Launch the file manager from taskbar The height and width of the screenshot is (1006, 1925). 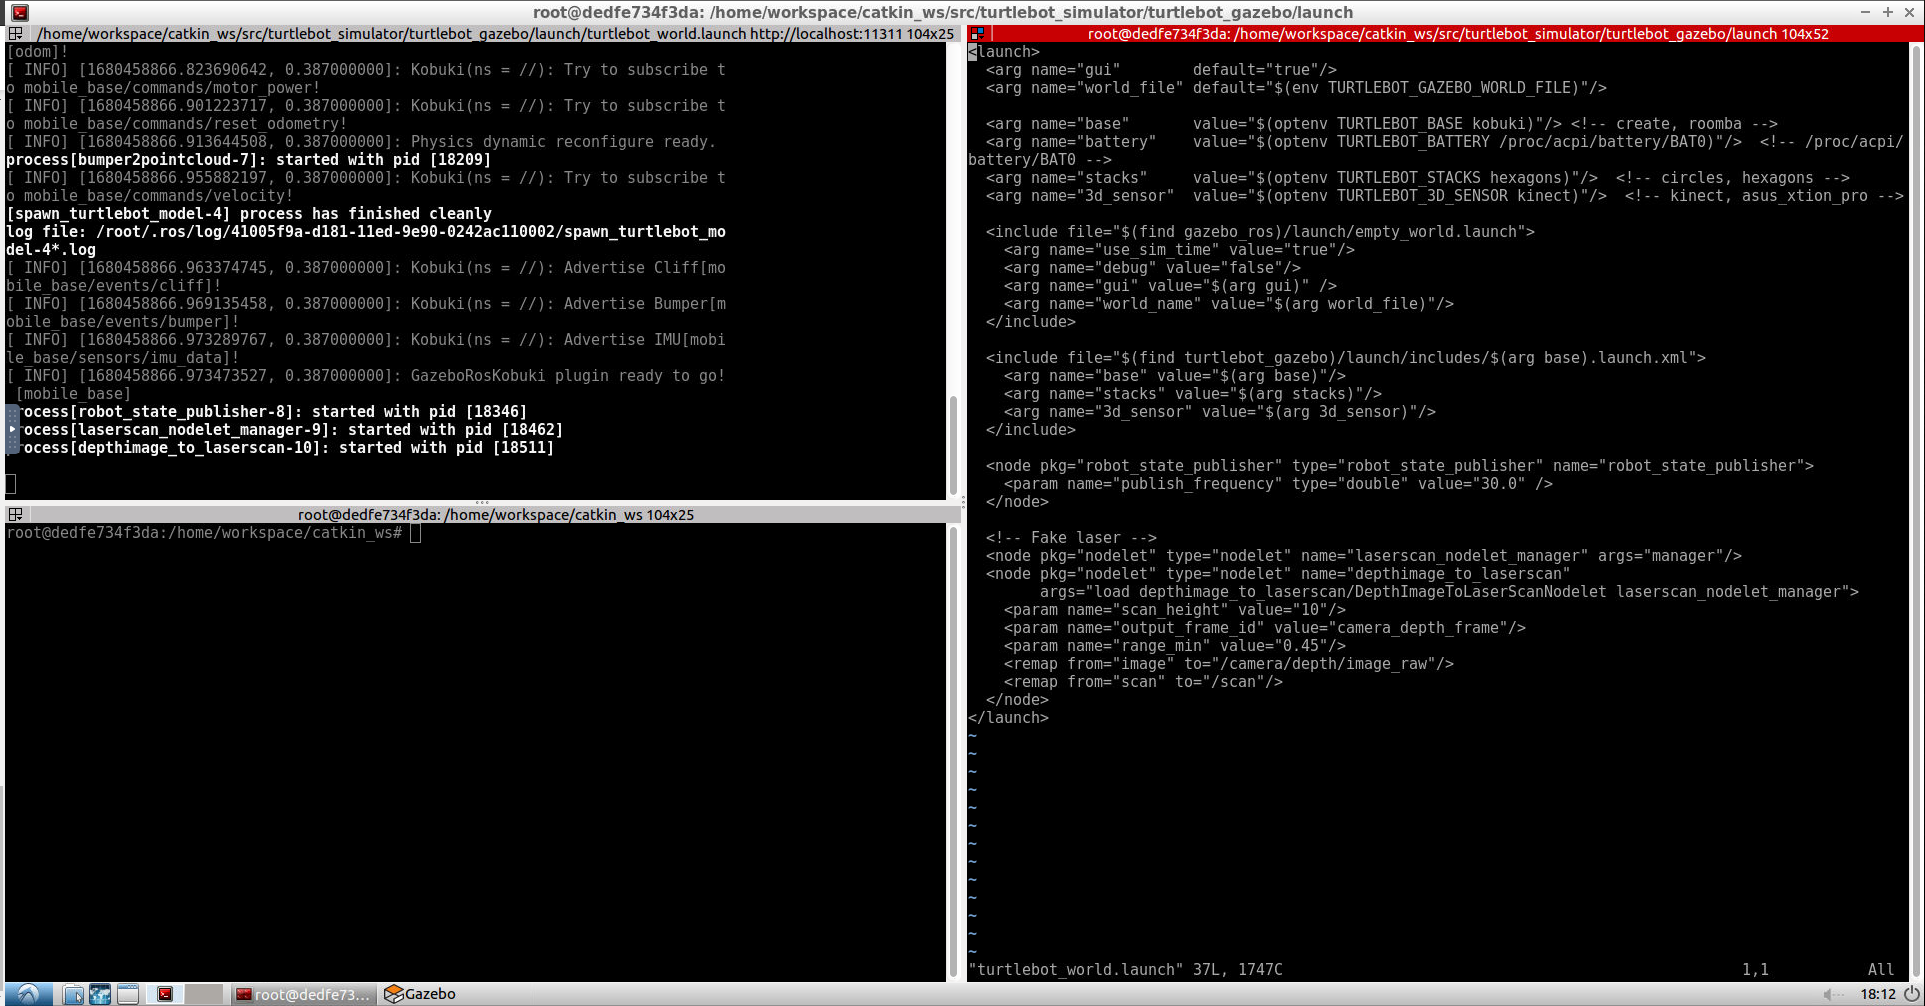pyautogui.click(x=73, y=994)
